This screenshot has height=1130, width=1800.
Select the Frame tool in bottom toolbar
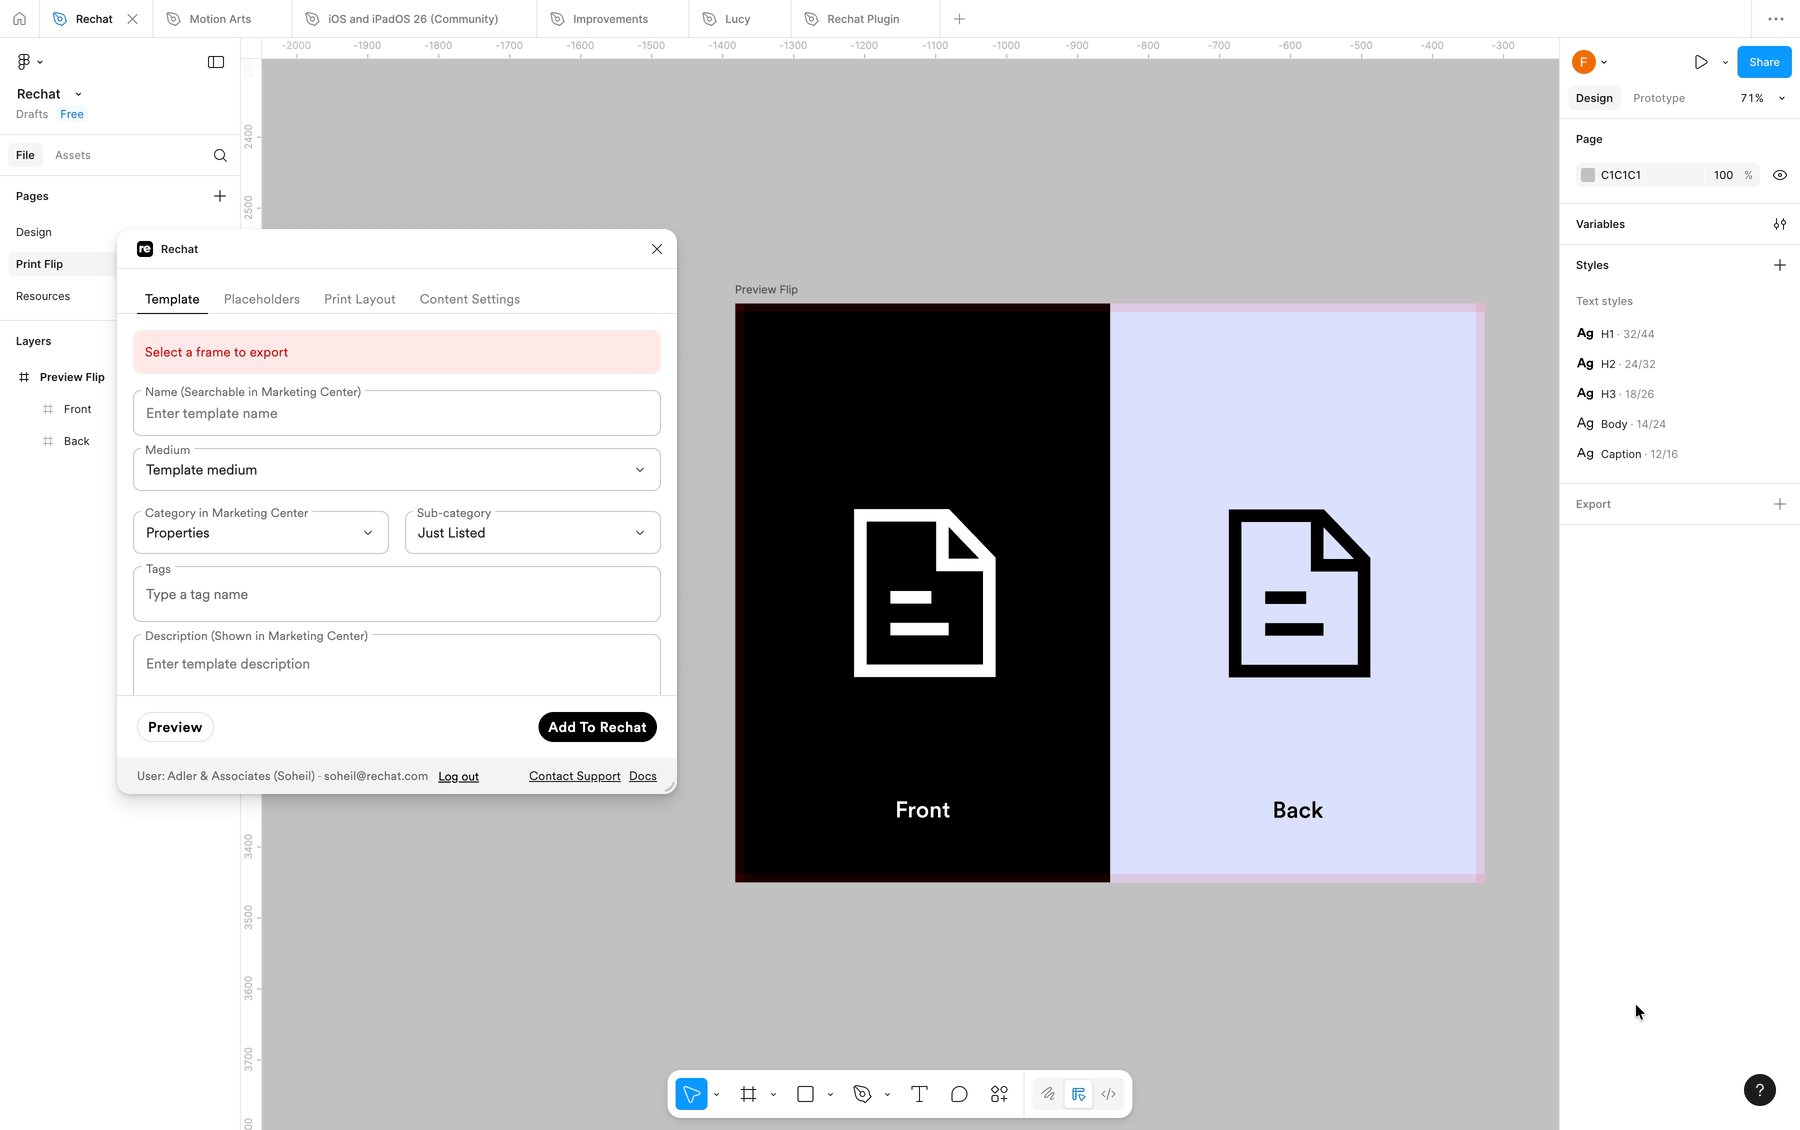tap(748, 1094)
